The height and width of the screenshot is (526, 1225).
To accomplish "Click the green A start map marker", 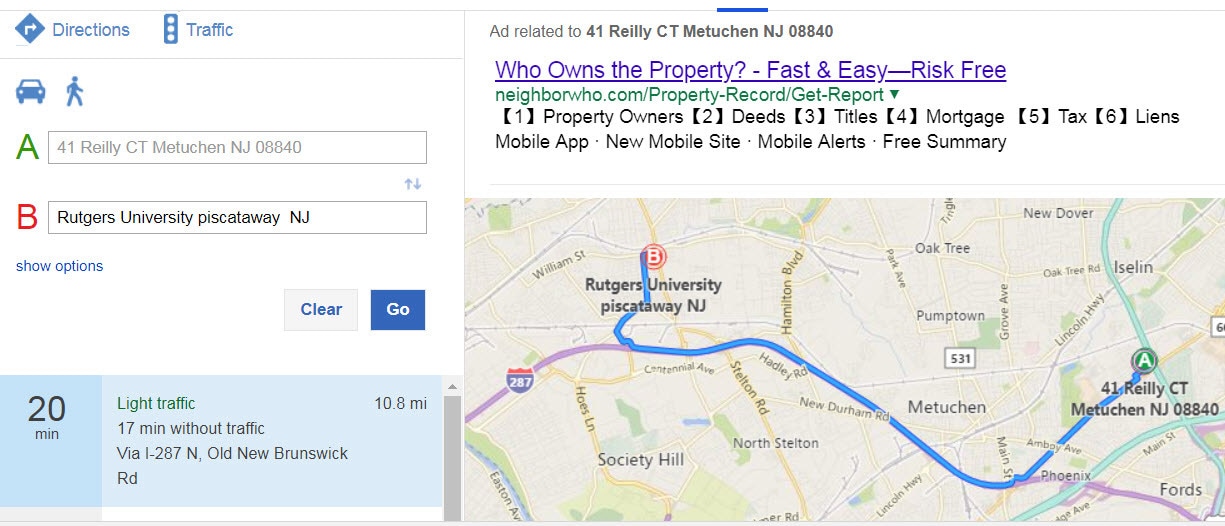I will tap(1143, 360).
